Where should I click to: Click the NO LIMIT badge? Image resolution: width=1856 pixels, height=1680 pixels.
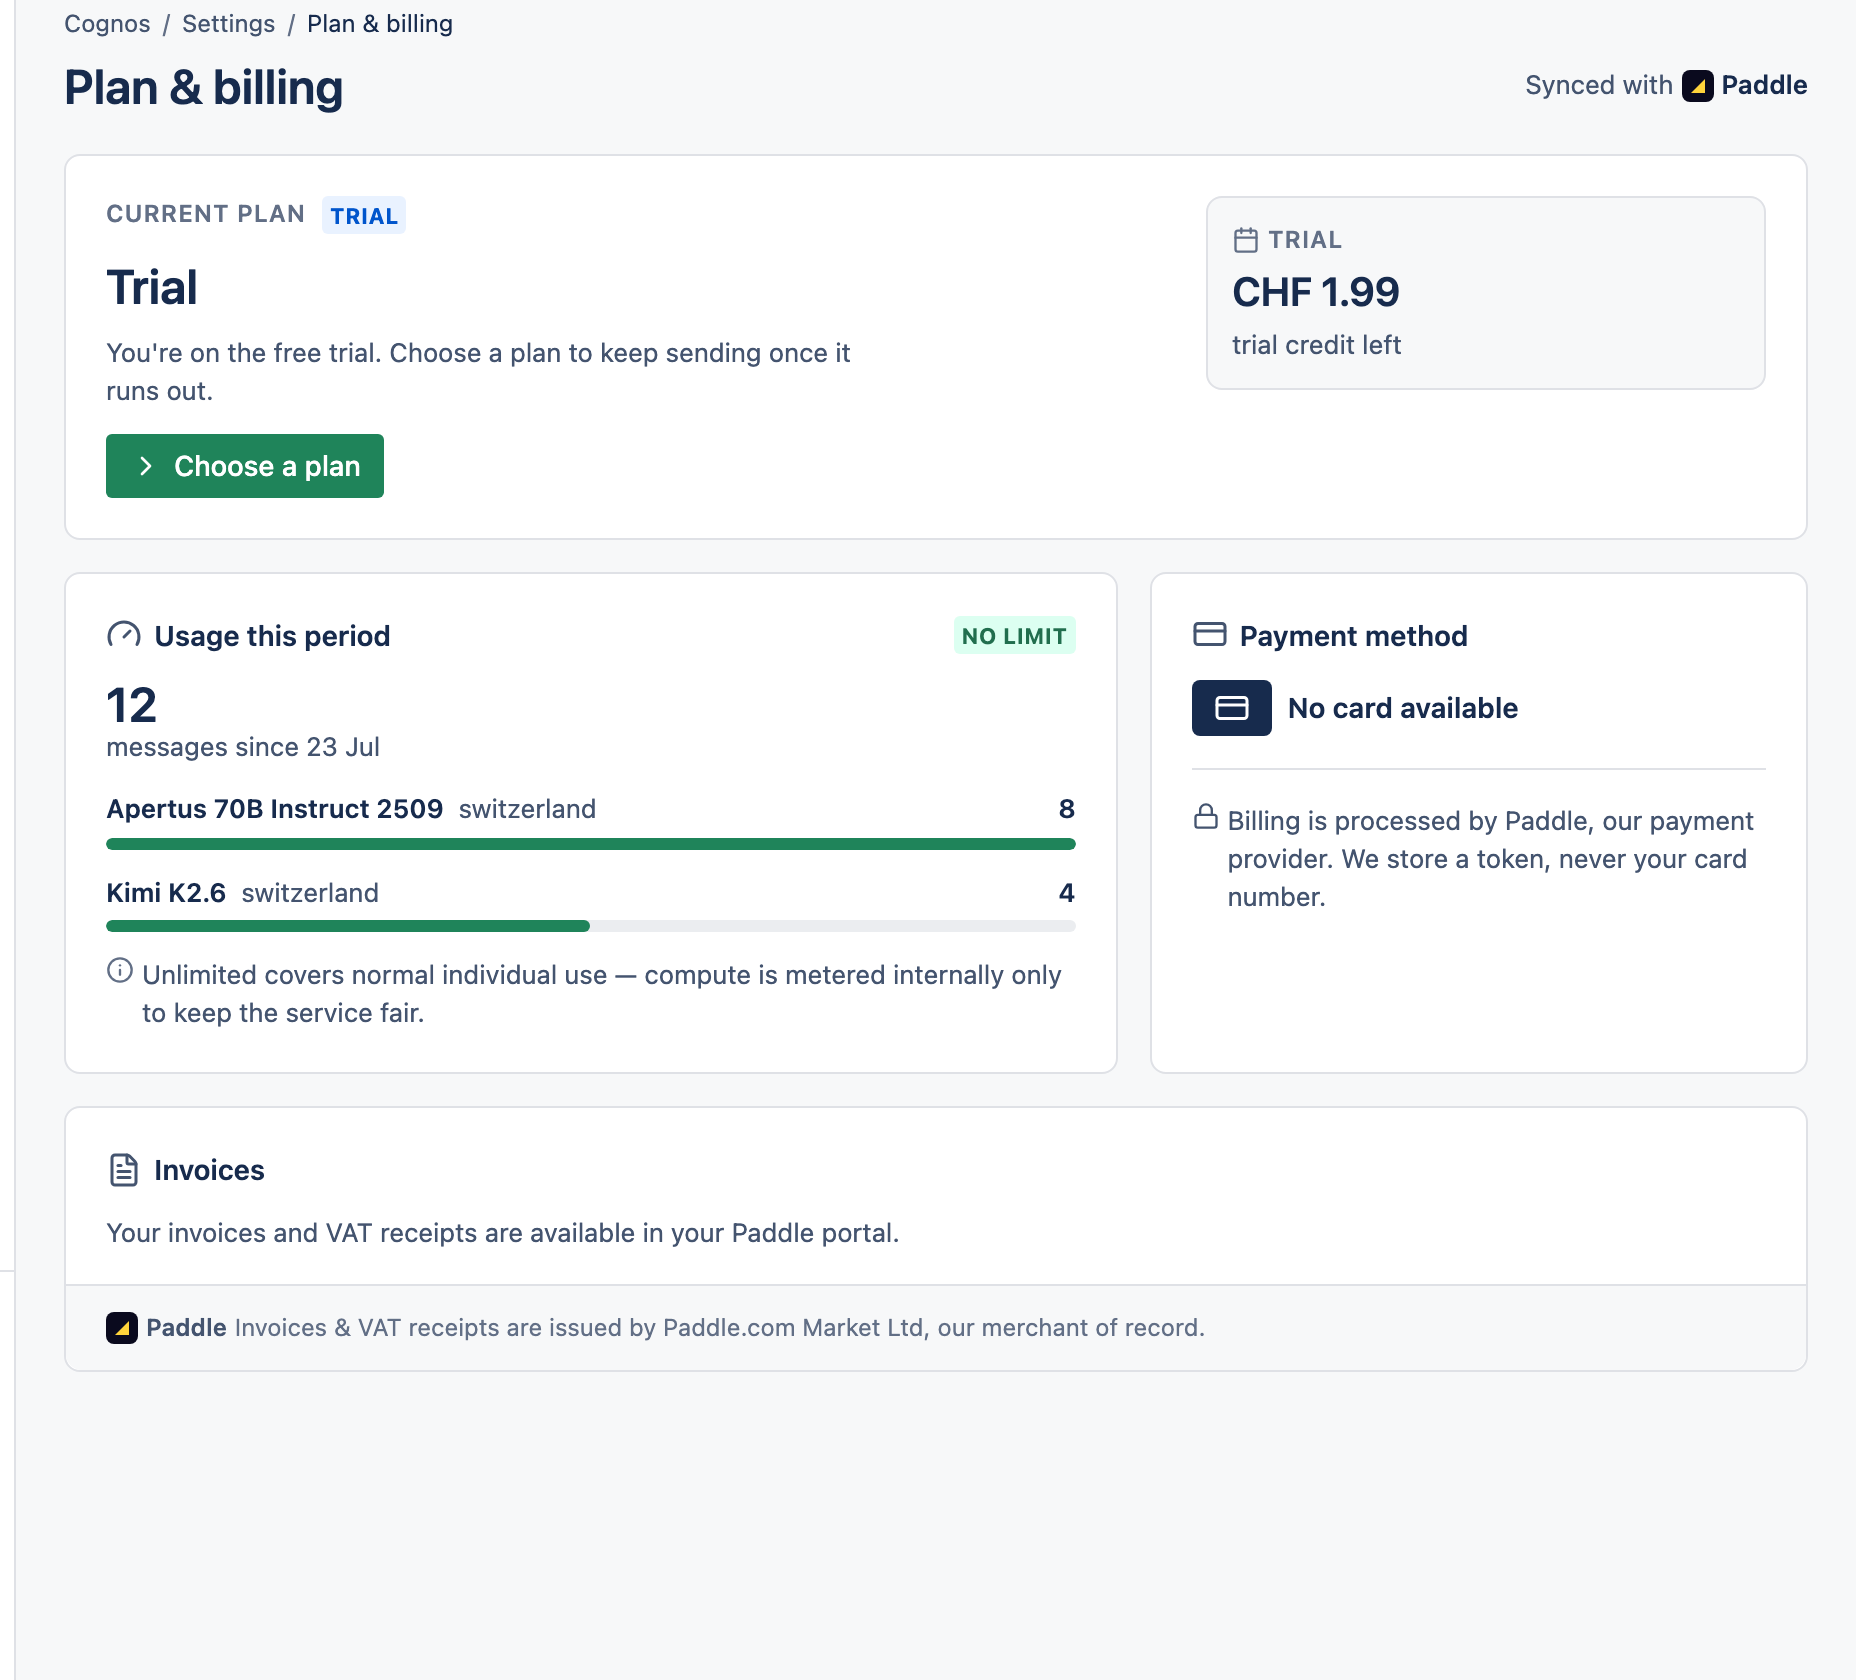point(1014,636)
